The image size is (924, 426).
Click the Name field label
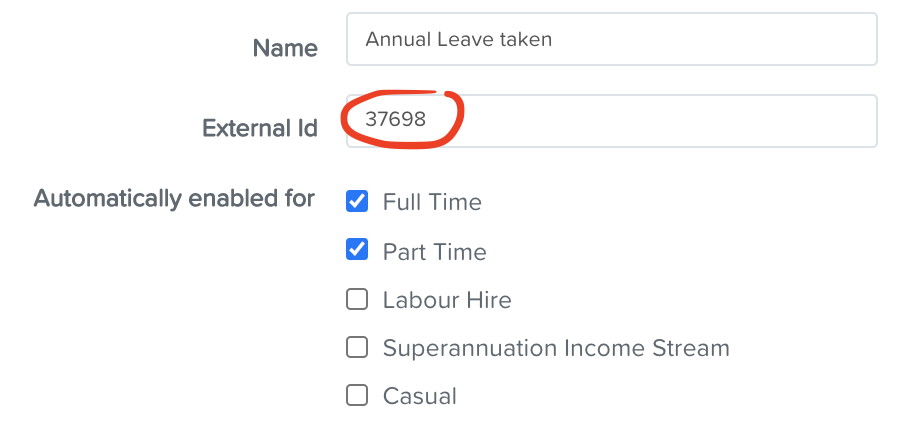[285, 48]
